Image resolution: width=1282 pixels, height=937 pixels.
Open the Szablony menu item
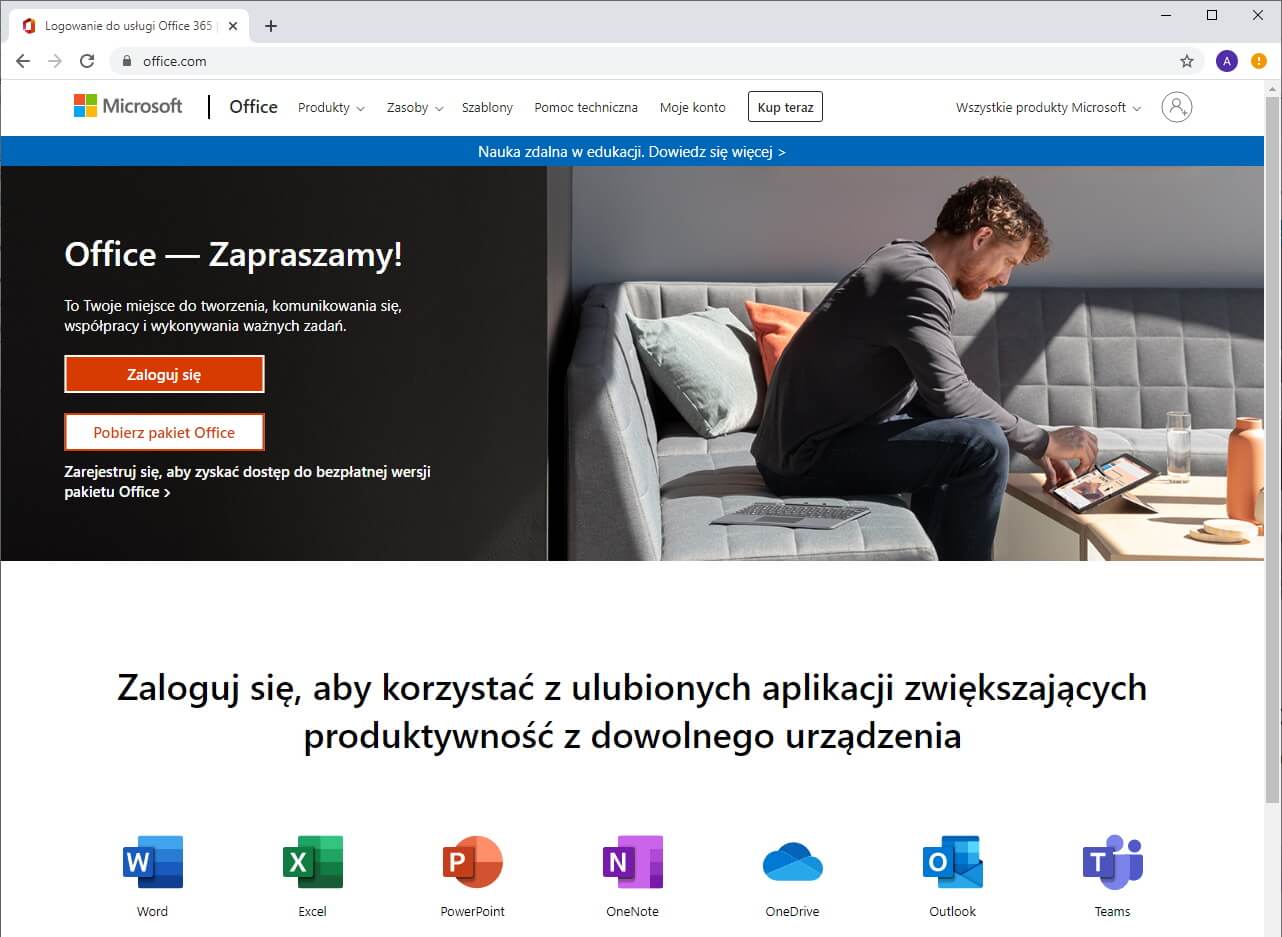tap(487, 107)
